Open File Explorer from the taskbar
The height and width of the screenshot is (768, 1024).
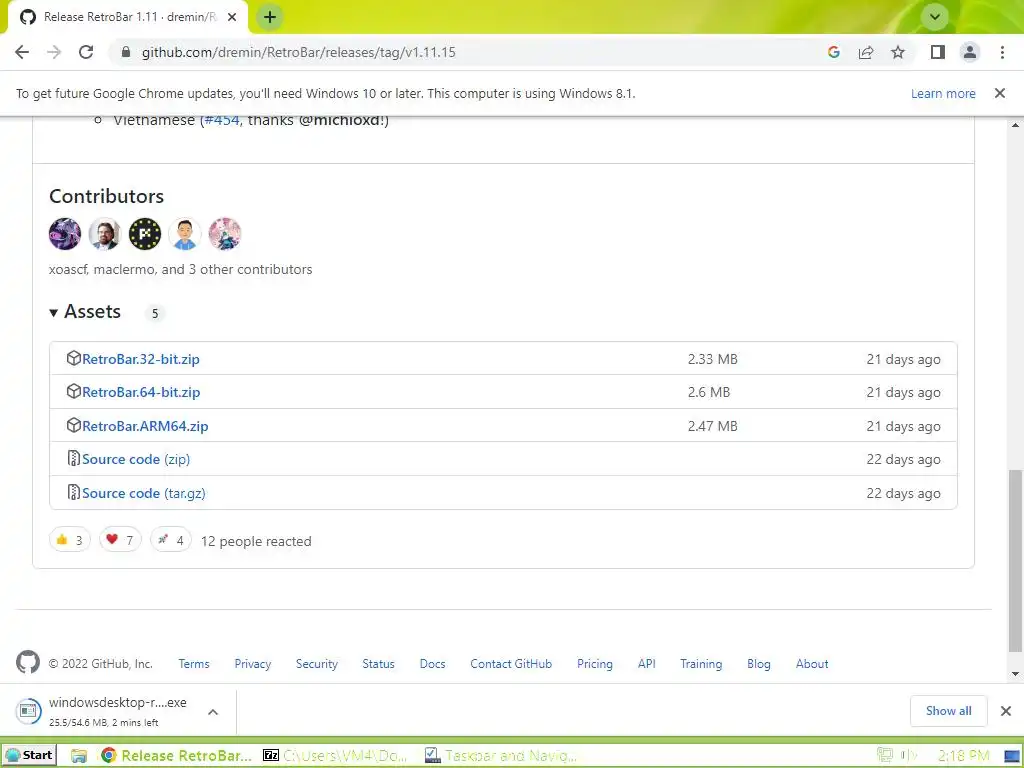[78, 756]
